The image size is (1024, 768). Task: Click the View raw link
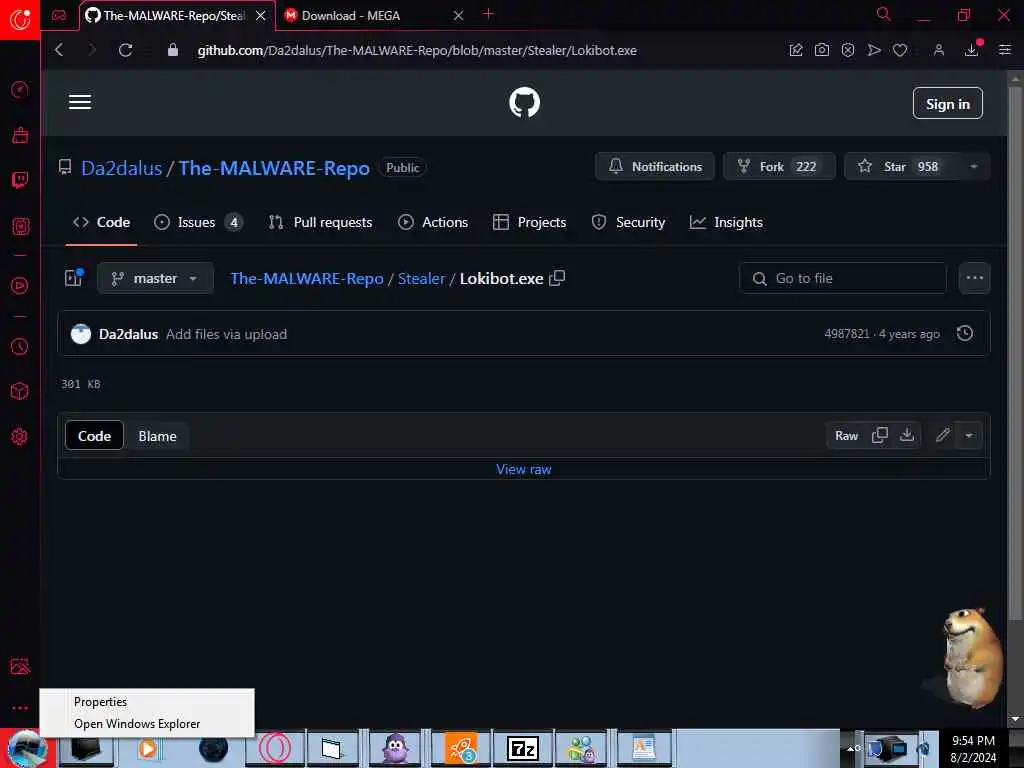point(524,469)
